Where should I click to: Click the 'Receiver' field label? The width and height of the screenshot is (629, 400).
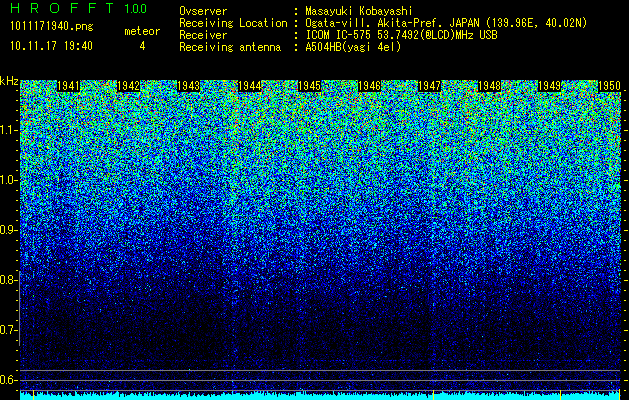tap(203, 35)
